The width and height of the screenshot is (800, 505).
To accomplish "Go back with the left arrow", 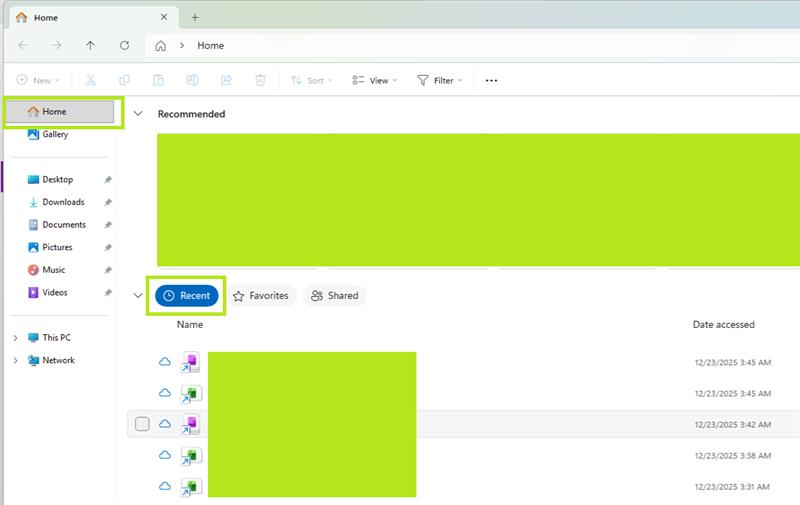I will click(x=22, y=45).
